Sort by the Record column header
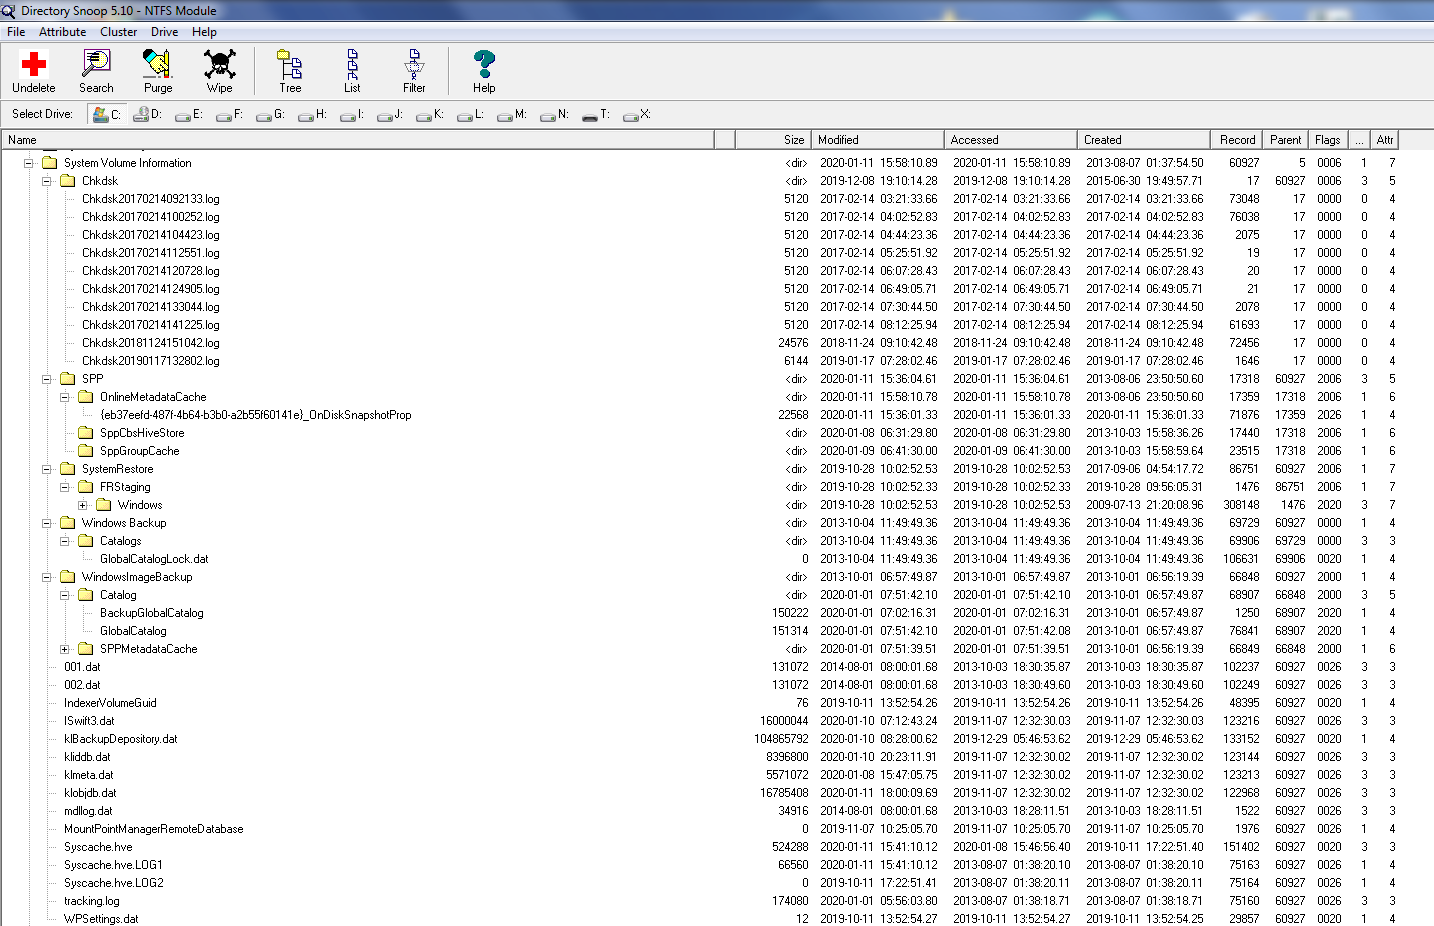Viewport: 1434px width, 926px height. click(x=1237, y=140)
